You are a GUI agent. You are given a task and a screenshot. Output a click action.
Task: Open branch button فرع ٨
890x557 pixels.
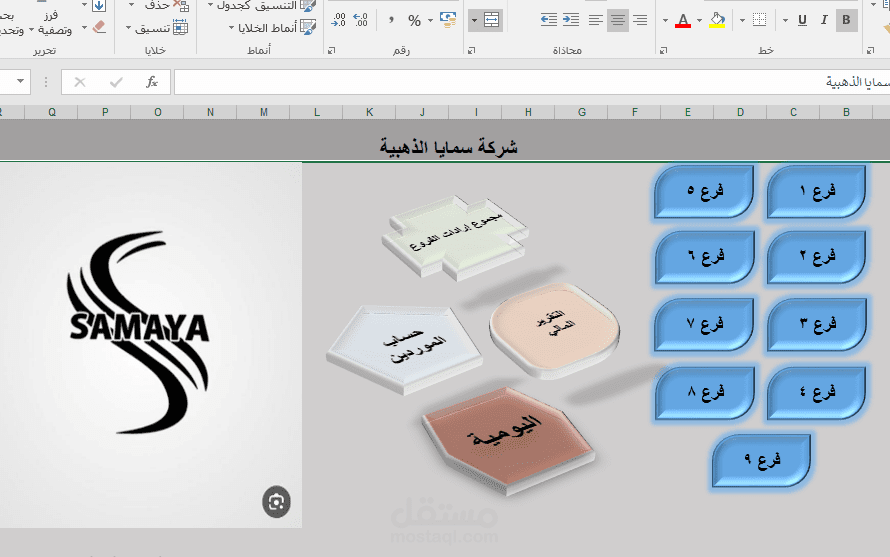point(704,392)
